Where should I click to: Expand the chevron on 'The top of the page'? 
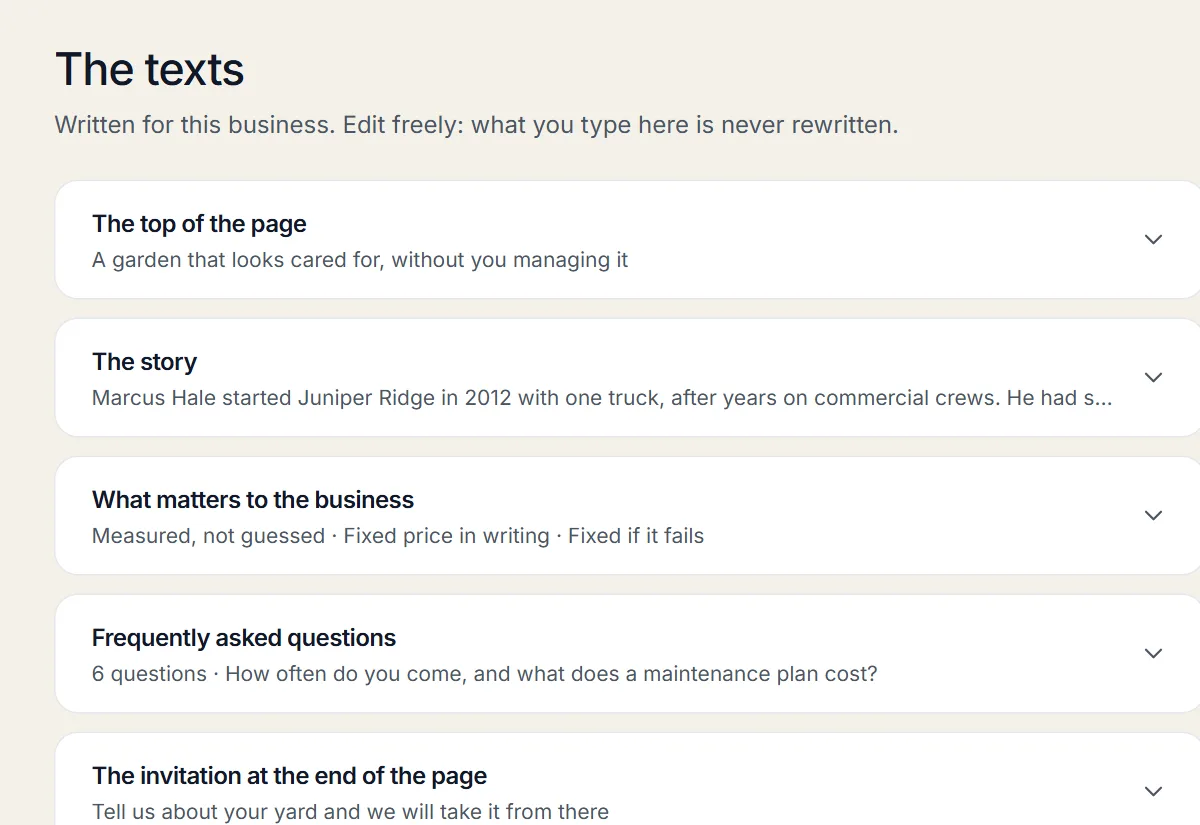[1153, 240]
